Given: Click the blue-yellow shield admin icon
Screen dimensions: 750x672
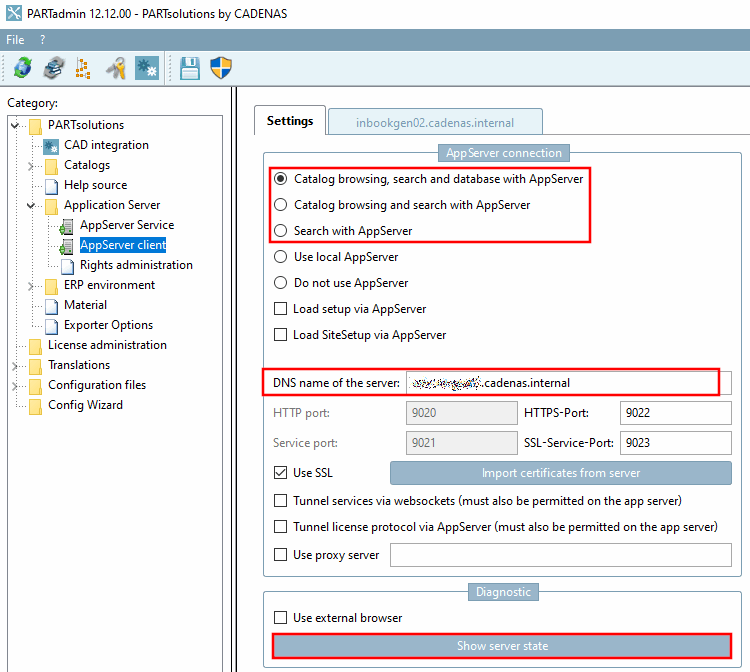Looking at the screenshot, I should click(221, 68).
